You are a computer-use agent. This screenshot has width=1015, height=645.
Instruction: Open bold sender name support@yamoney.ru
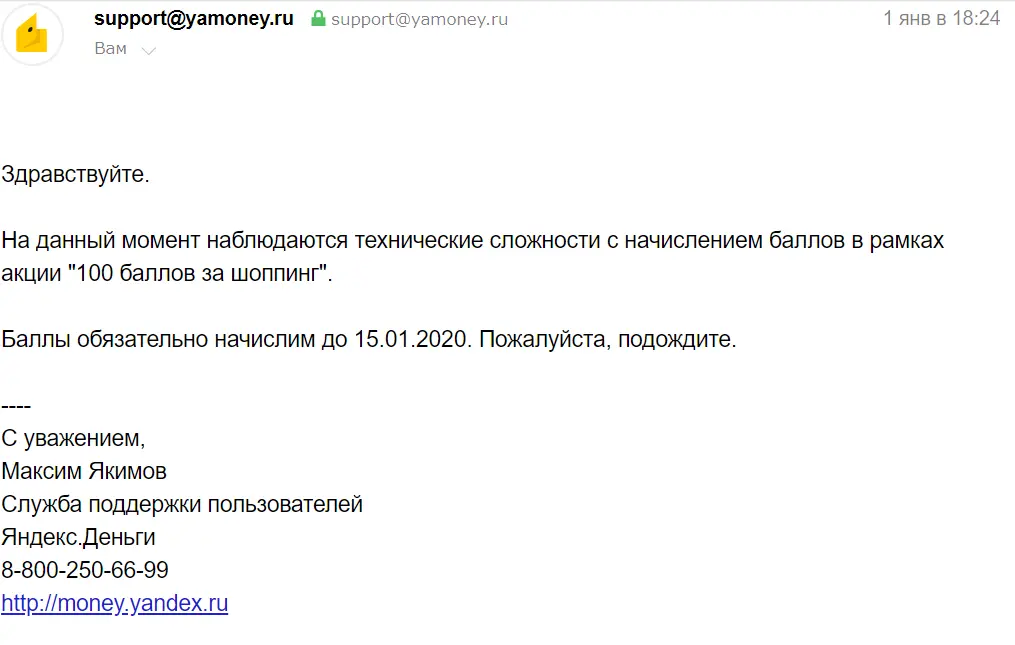click(x=194, y=18)
